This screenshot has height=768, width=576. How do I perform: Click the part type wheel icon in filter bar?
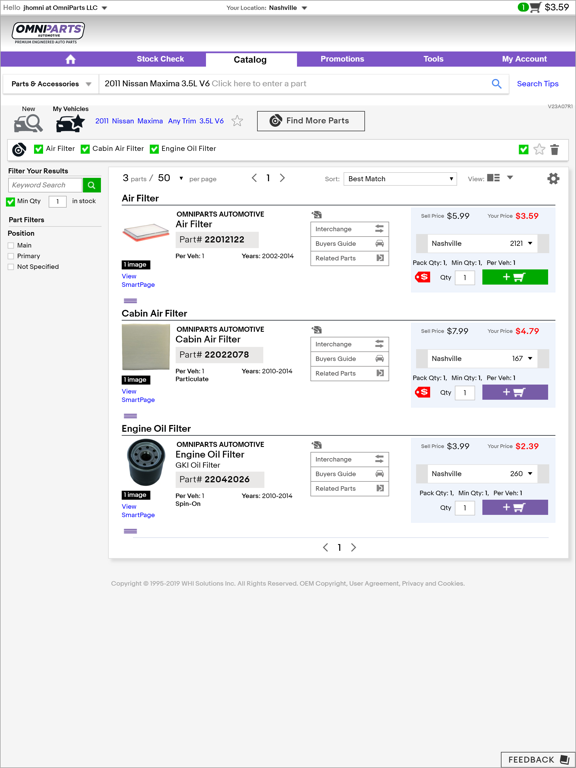pyautogui.click(x=19, y=149)
